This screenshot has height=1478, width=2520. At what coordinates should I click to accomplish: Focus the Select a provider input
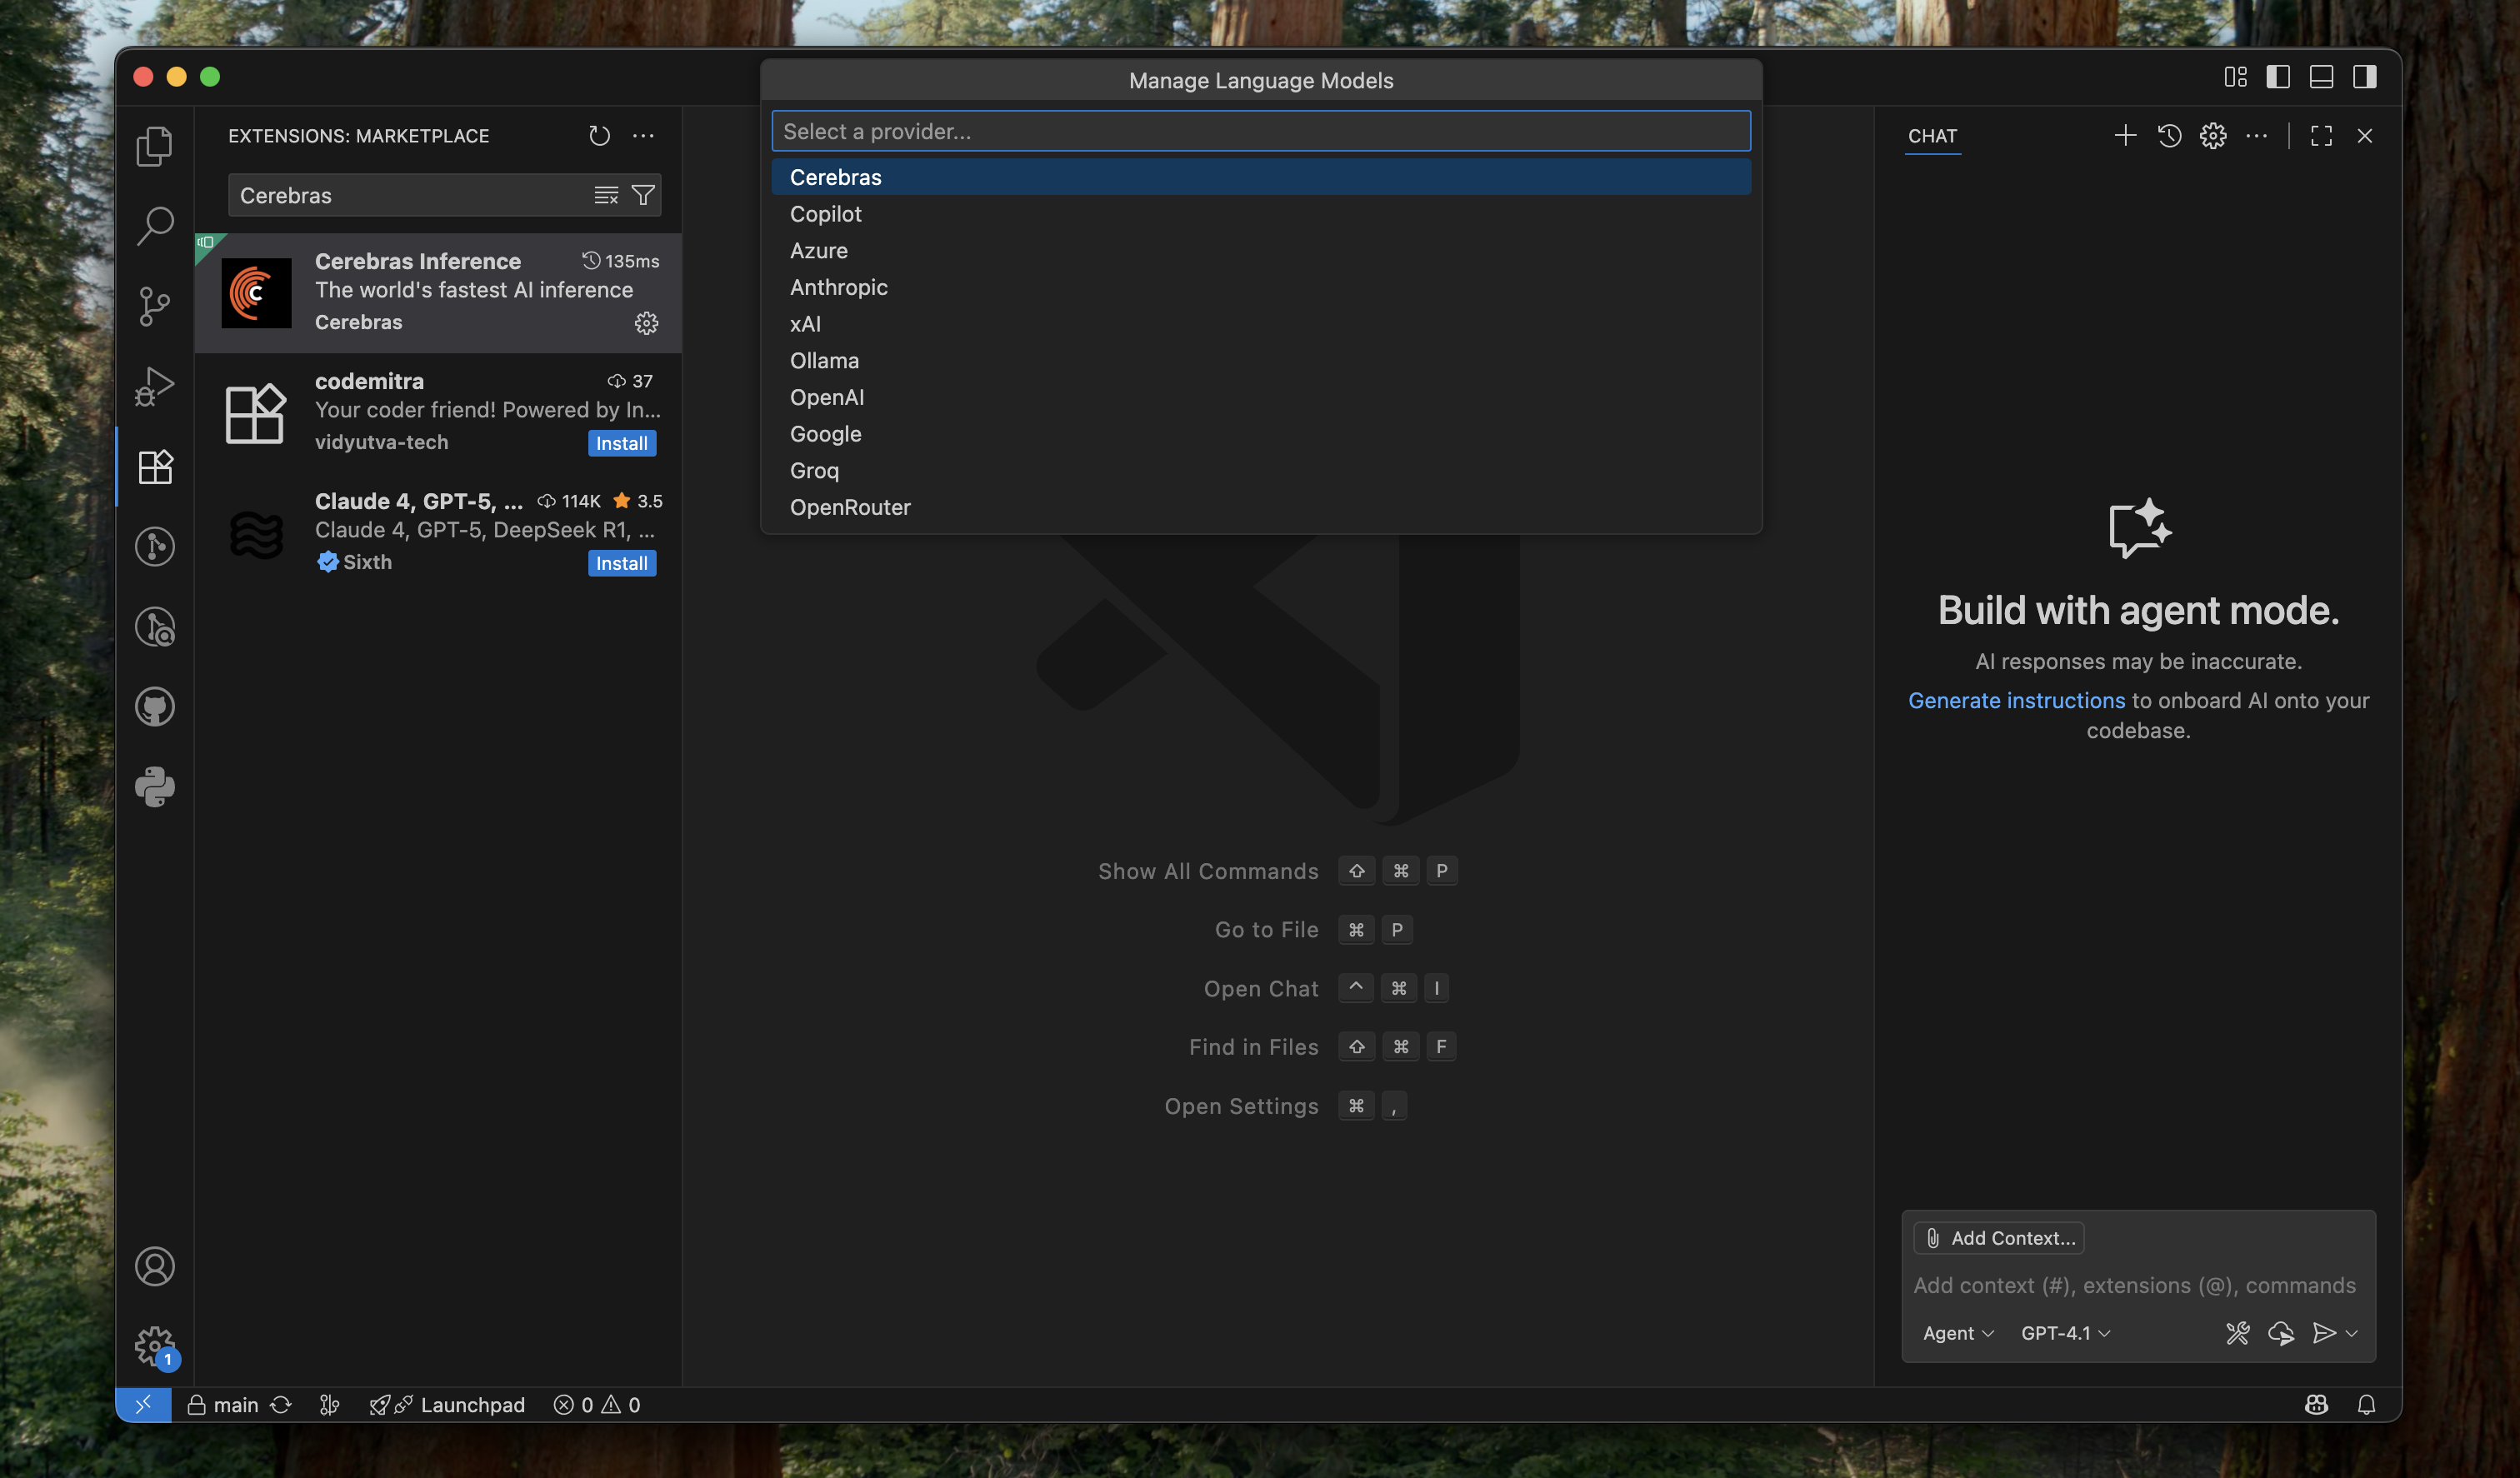point(1260,131)
